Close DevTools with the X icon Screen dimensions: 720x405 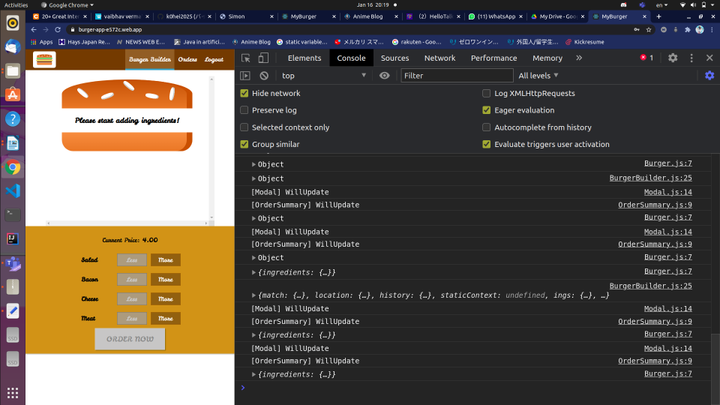[x=709, y=58]
